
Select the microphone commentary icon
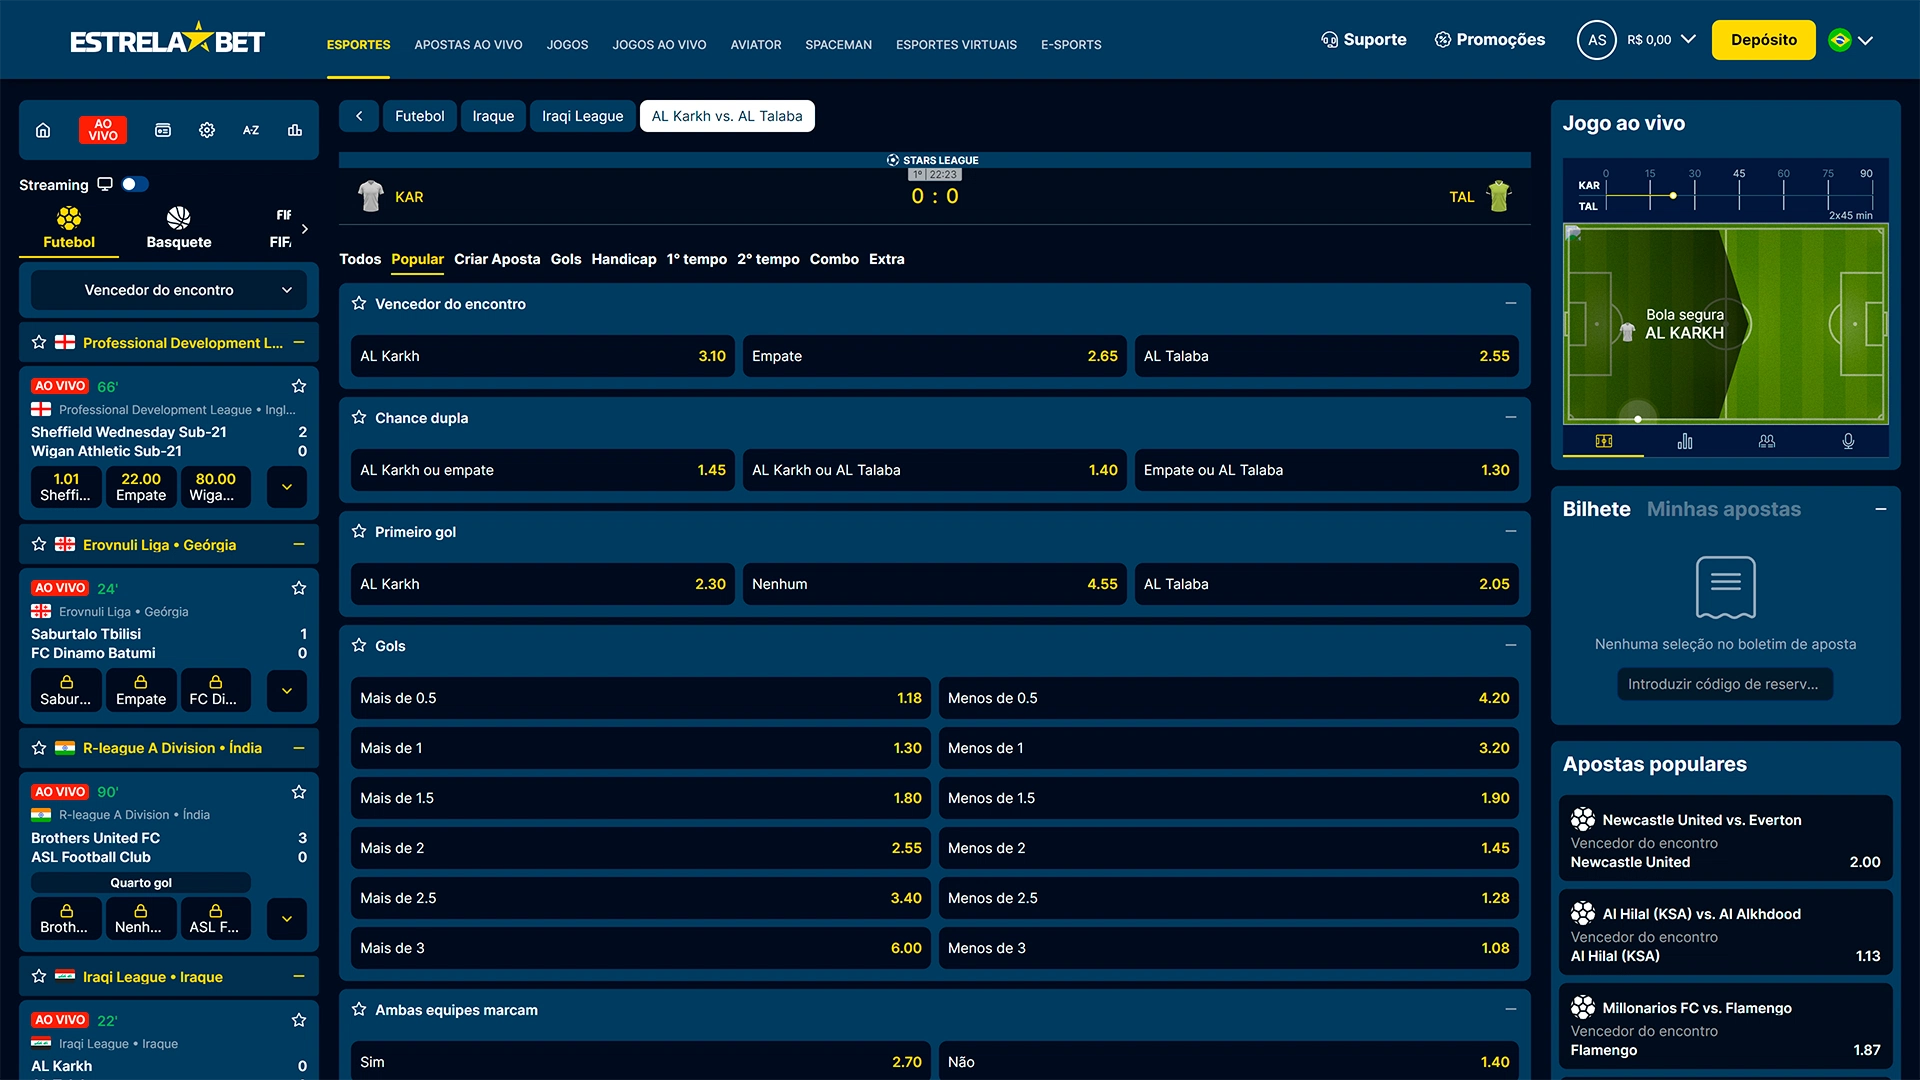[x=1848, y=441]
